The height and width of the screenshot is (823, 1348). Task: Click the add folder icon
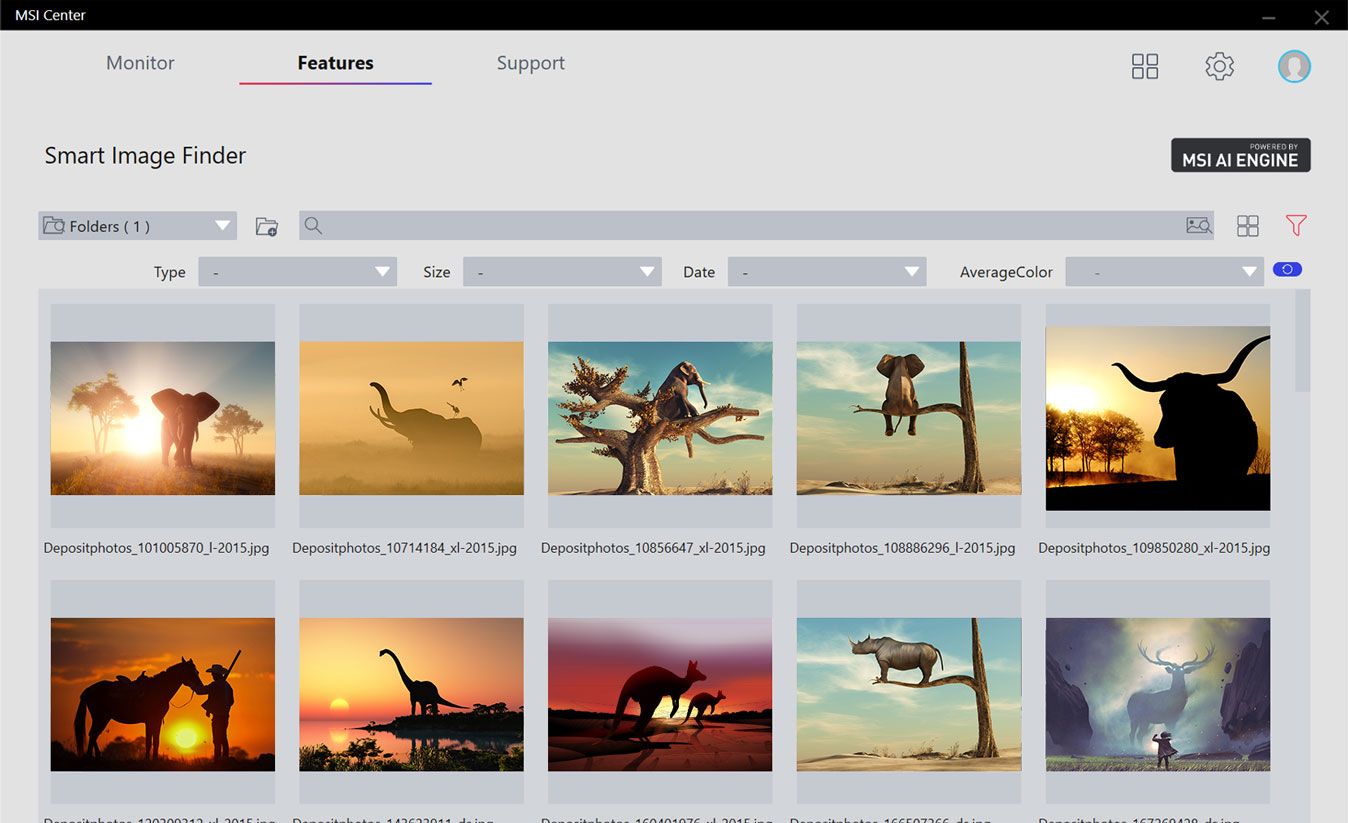(266, 226)
